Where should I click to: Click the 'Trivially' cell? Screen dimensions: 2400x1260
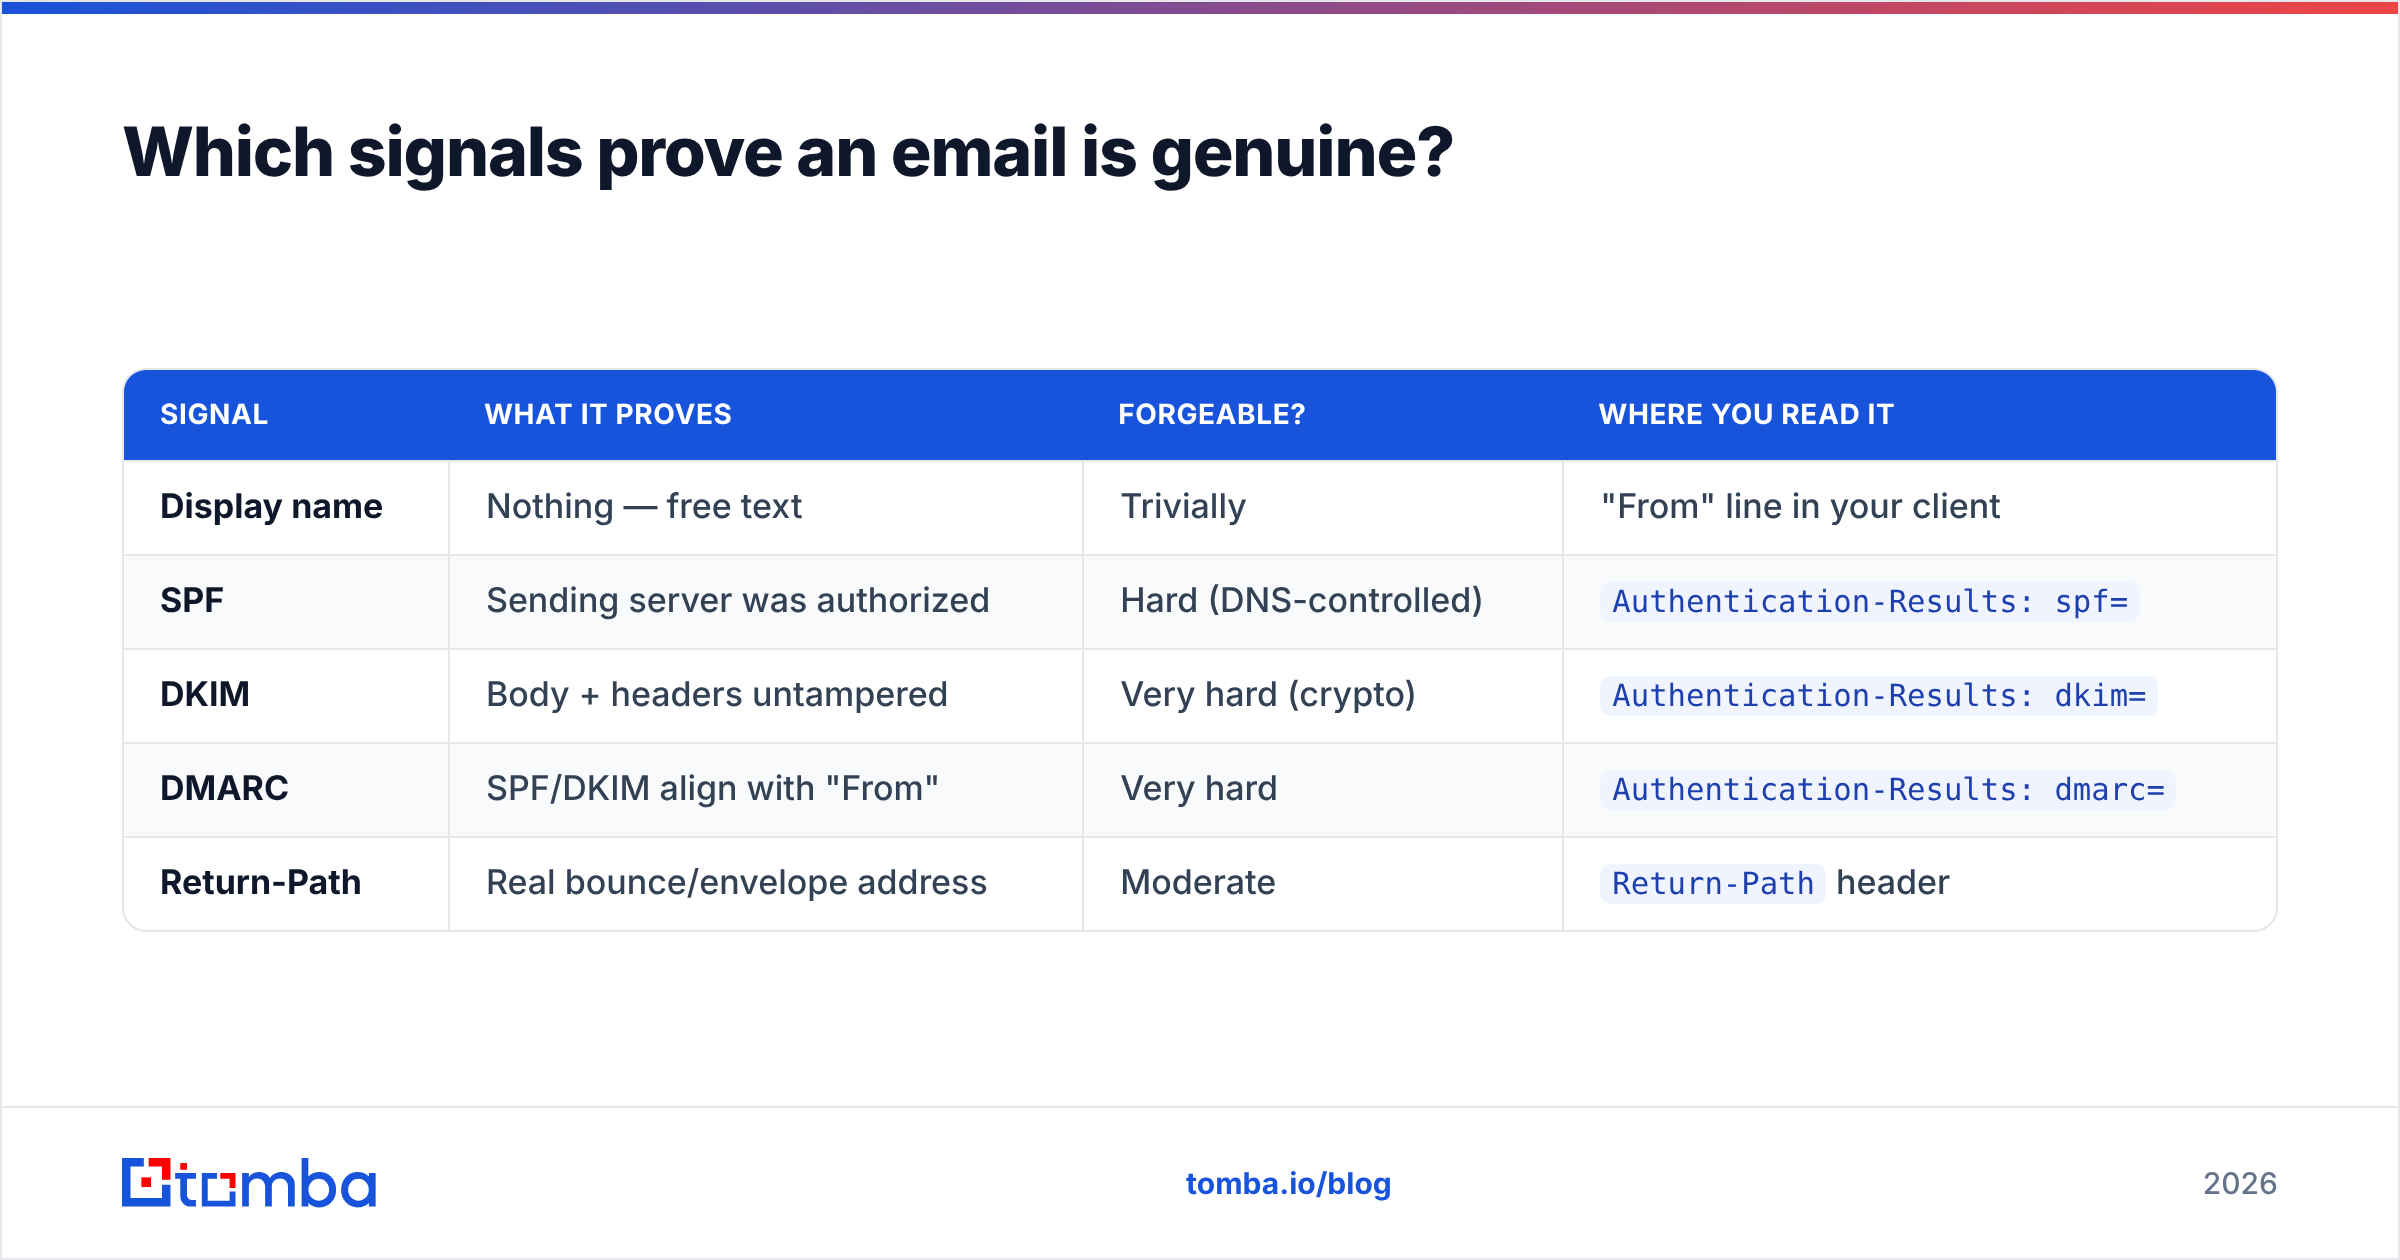coord(1183,507)
